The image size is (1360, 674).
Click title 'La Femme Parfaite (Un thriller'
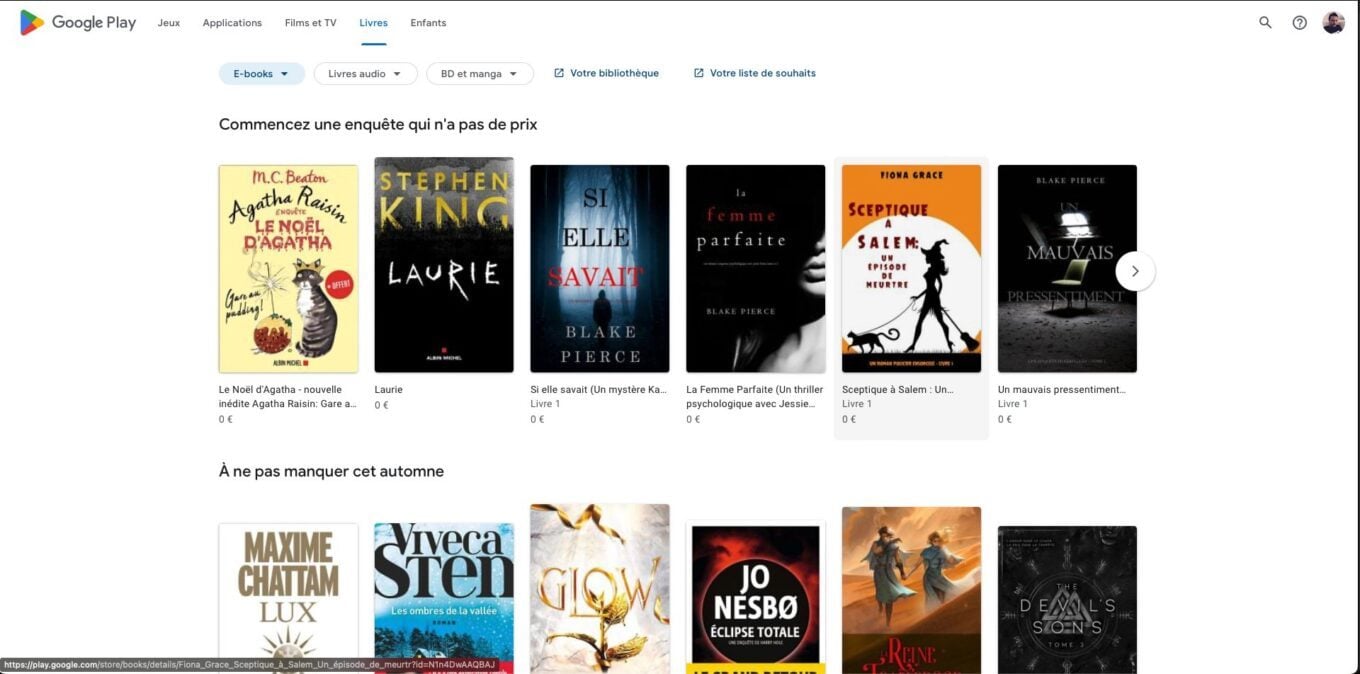click(x=755, y=390)
